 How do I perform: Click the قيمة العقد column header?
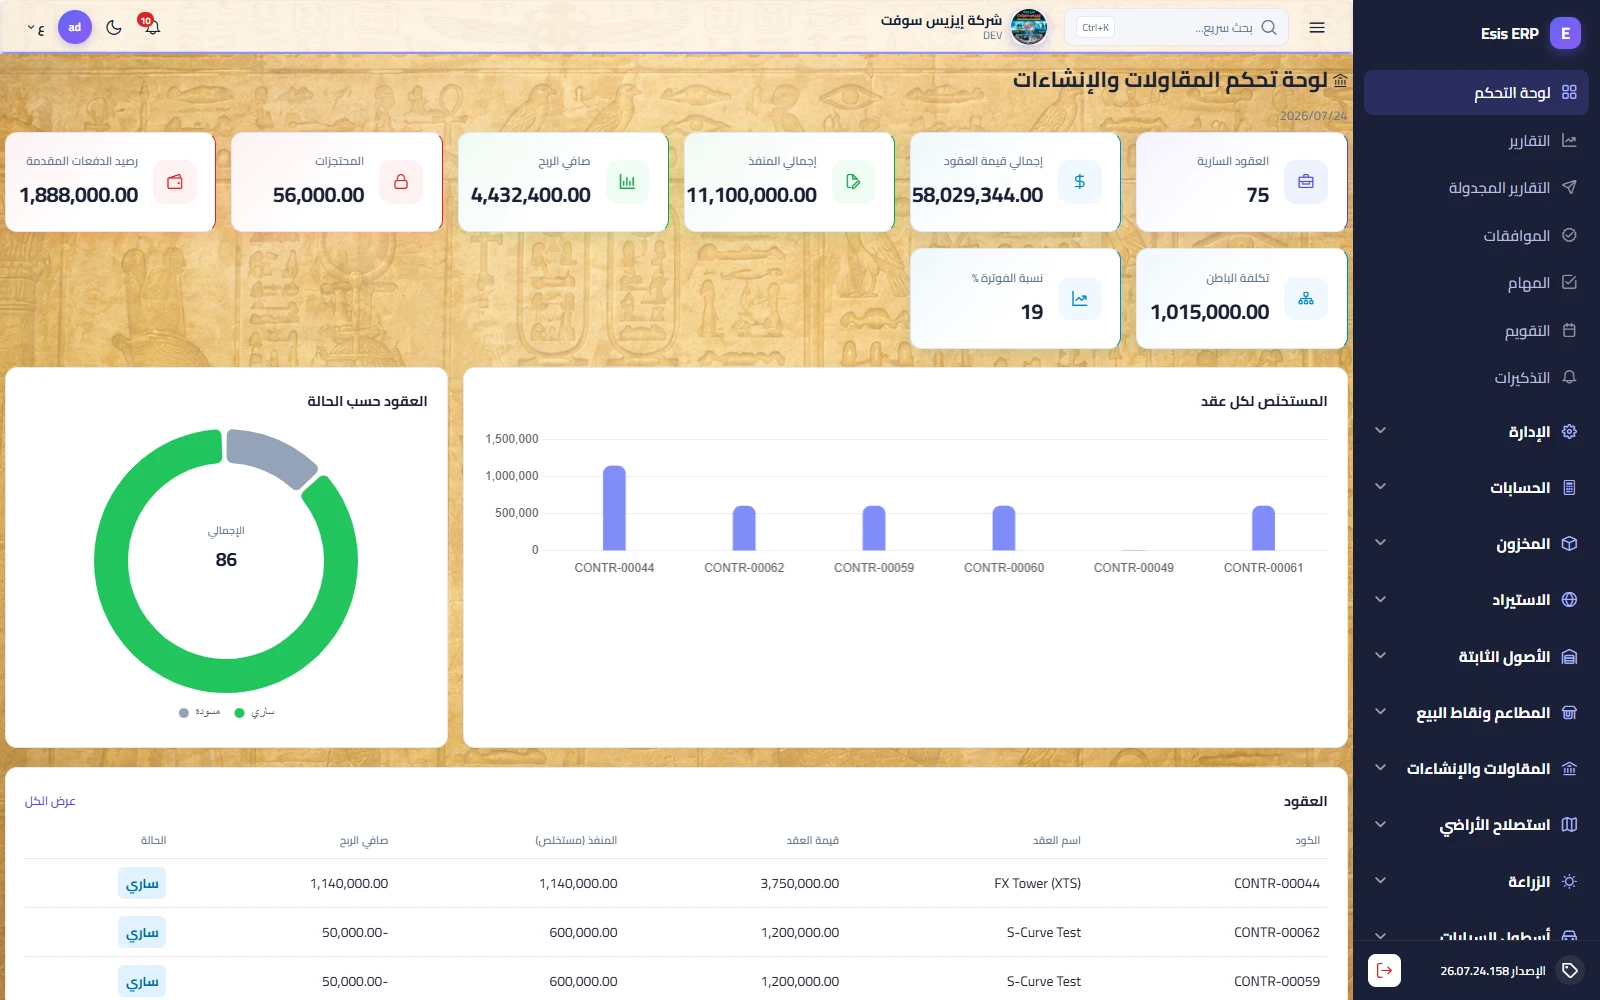[x=813, y=840]
